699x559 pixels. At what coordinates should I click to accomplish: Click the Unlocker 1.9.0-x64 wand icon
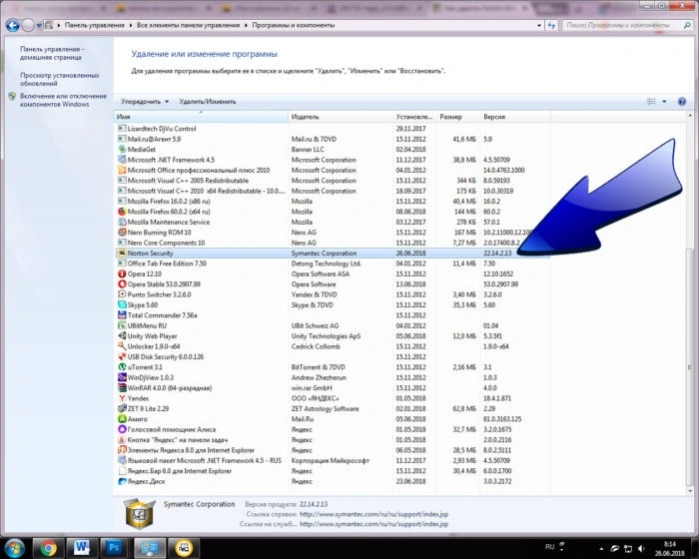122,346
